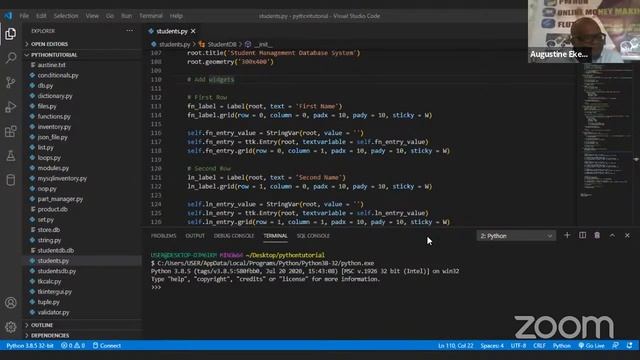
Task: Click the Connect status bar item
Action: (107, 346)
